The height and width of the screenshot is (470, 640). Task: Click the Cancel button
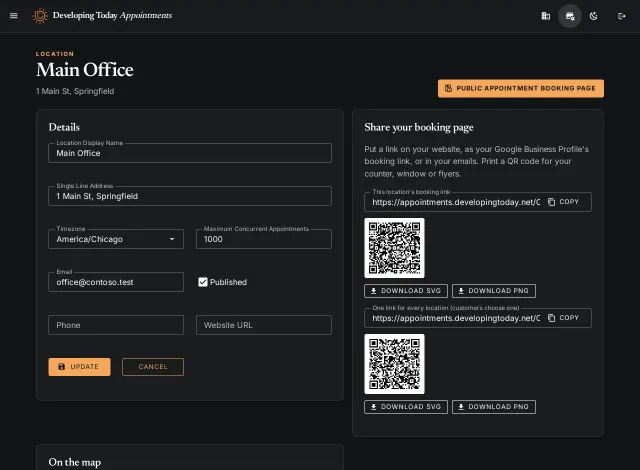153,367
